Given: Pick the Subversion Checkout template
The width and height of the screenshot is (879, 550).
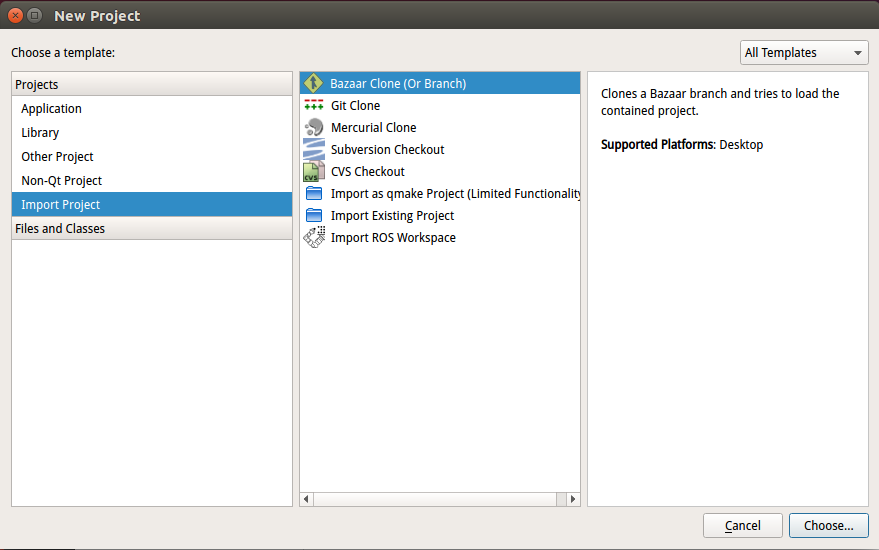Looking at the screenshot, I should click(x=440, y=149).
